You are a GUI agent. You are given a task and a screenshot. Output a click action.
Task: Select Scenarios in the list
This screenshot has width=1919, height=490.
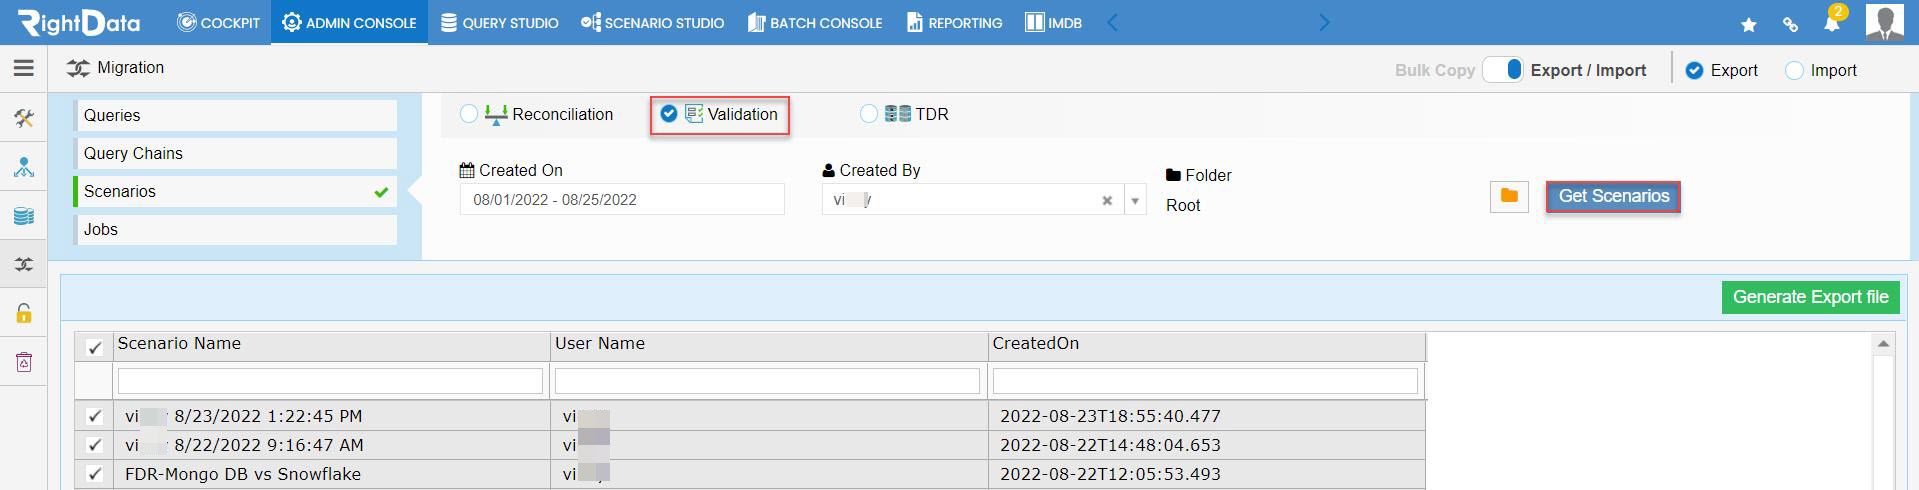coord(236,191)
